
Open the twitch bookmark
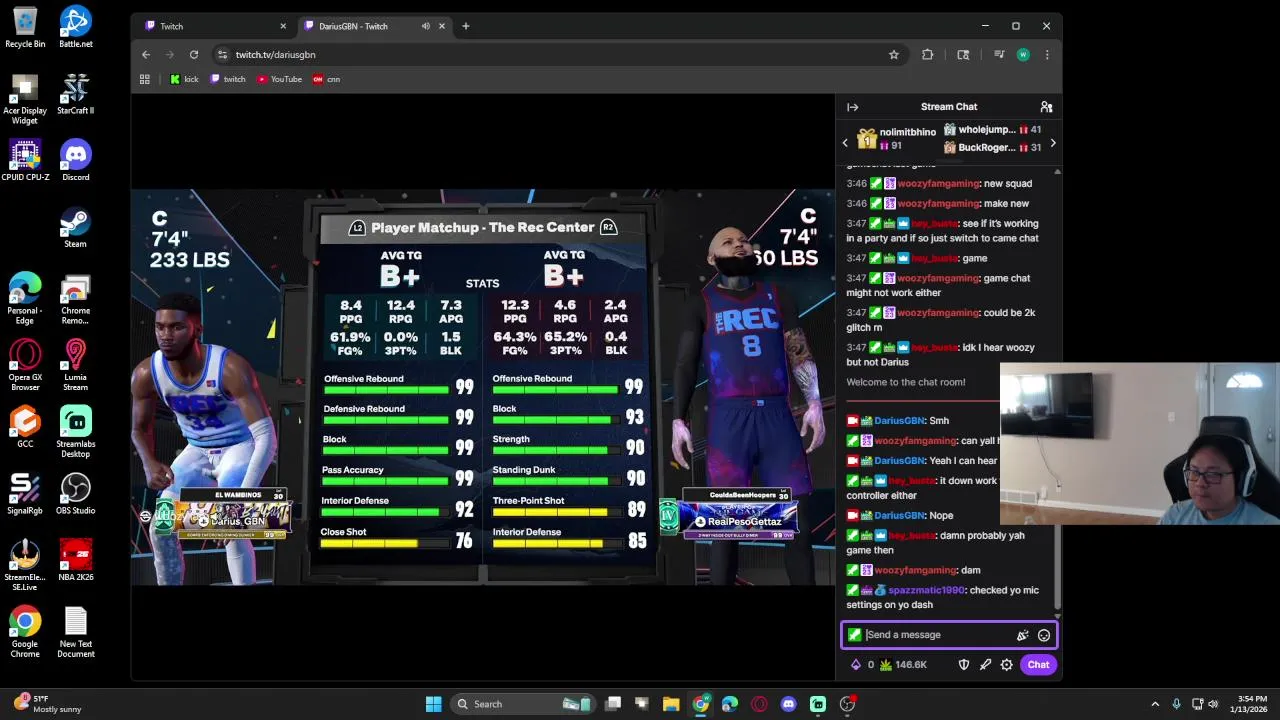coord(228,79)
